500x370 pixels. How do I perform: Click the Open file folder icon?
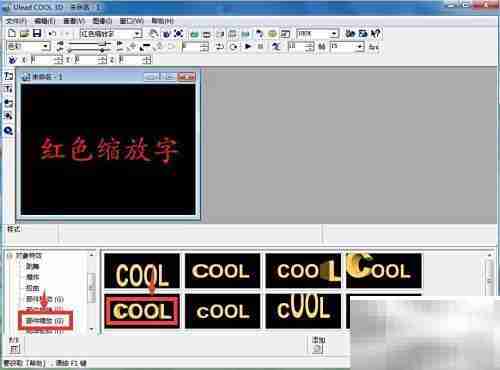(24, 33)
